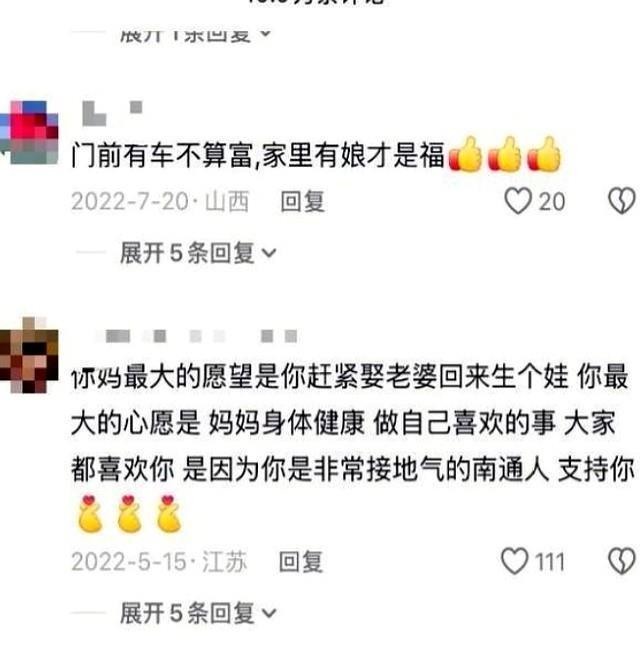Select the long comment about 妈妈身体健康
This screenshot has height=651, width=640.
click(x=352, y=423)
